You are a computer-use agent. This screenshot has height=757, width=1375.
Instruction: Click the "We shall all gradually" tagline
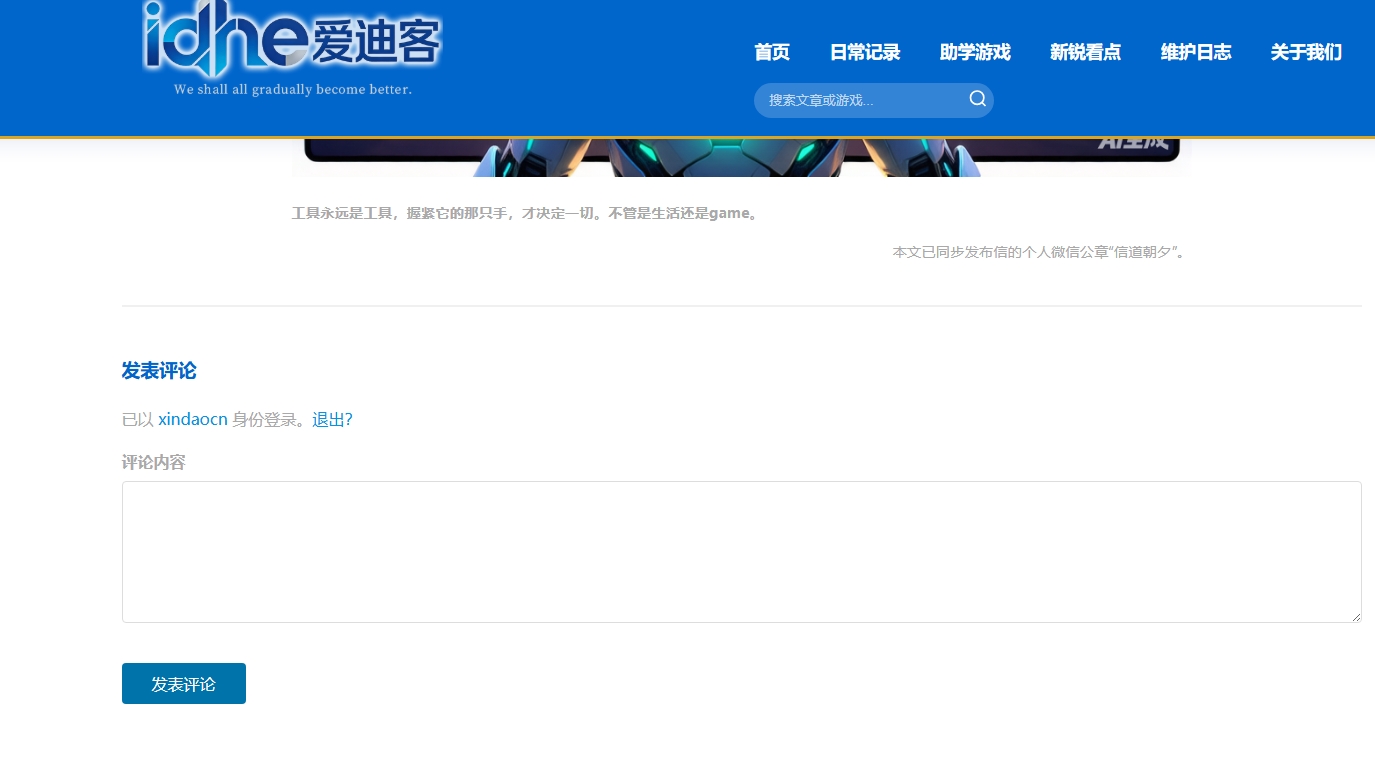pos(292,90)
